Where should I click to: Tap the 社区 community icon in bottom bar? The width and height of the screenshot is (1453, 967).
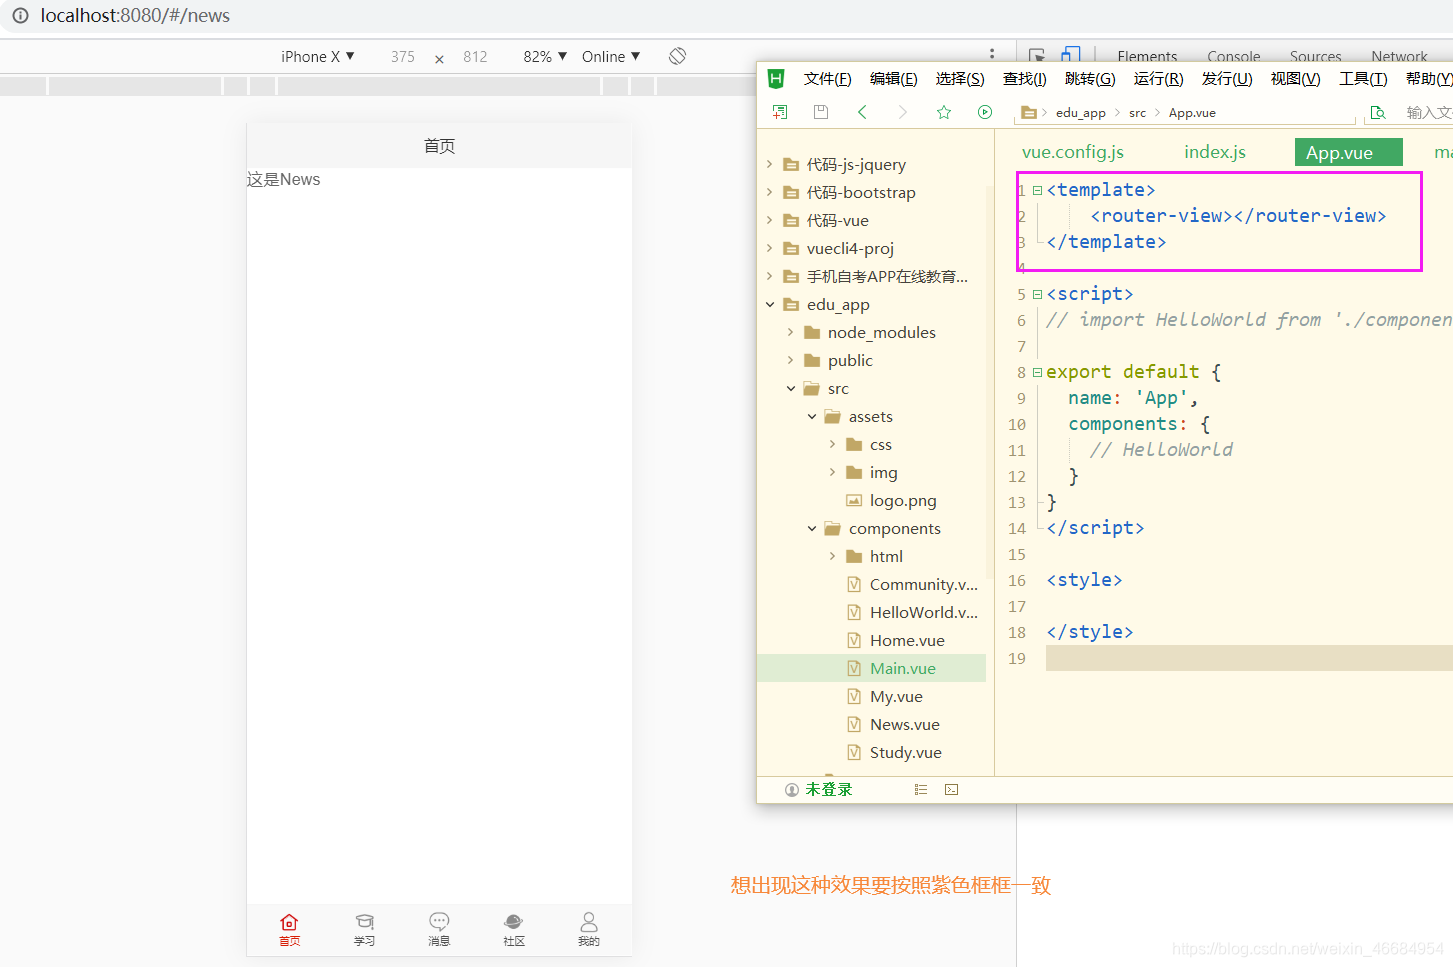click(514, 921)
